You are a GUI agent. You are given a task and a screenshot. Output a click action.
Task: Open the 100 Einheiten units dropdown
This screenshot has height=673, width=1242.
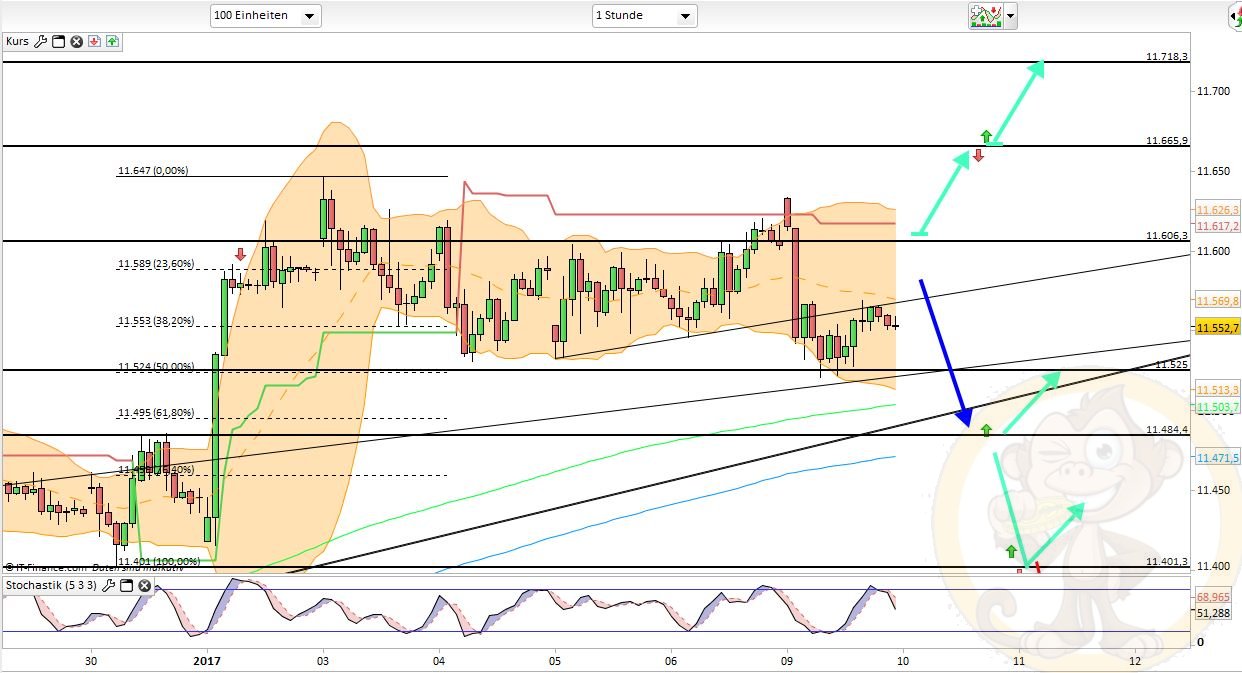tap(265, 16)
